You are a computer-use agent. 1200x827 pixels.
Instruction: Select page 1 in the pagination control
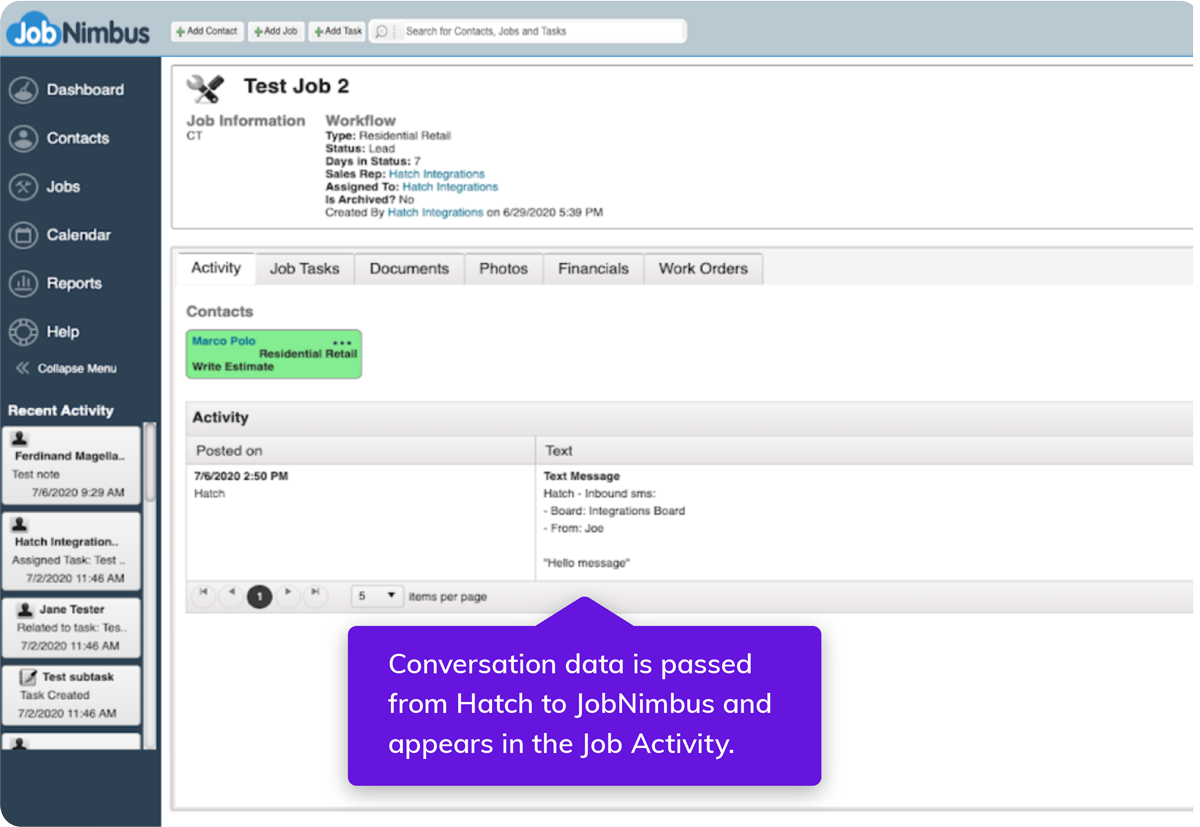pyautogui.click(x=259, y=595)
